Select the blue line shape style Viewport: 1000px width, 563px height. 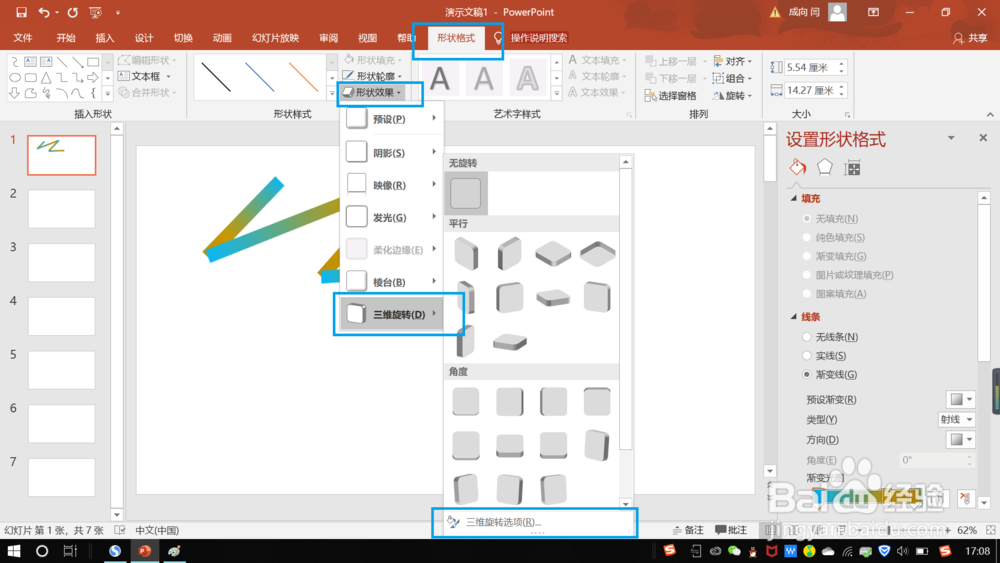[260, 77]
